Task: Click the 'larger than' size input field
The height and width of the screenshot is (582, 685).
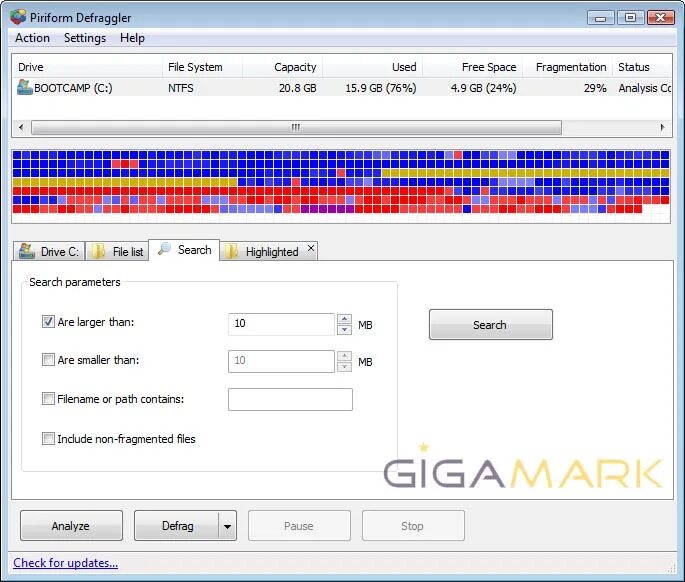Action: (x=281, y=324)
